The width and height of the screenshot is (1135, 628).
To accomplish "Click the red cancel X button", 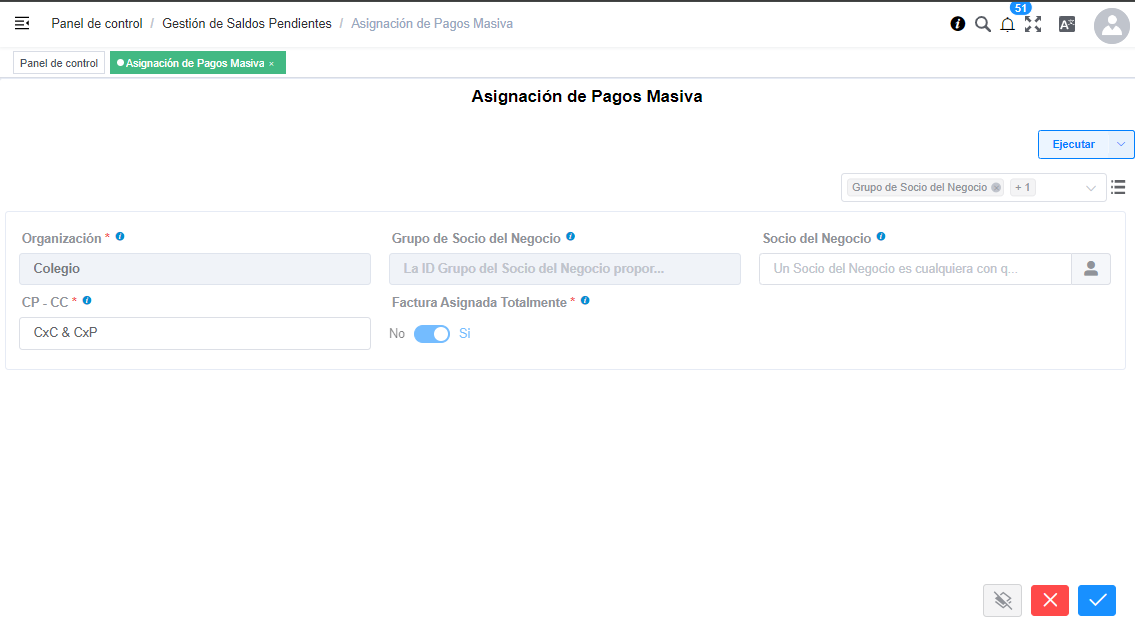I will [x=1050, y=601].
